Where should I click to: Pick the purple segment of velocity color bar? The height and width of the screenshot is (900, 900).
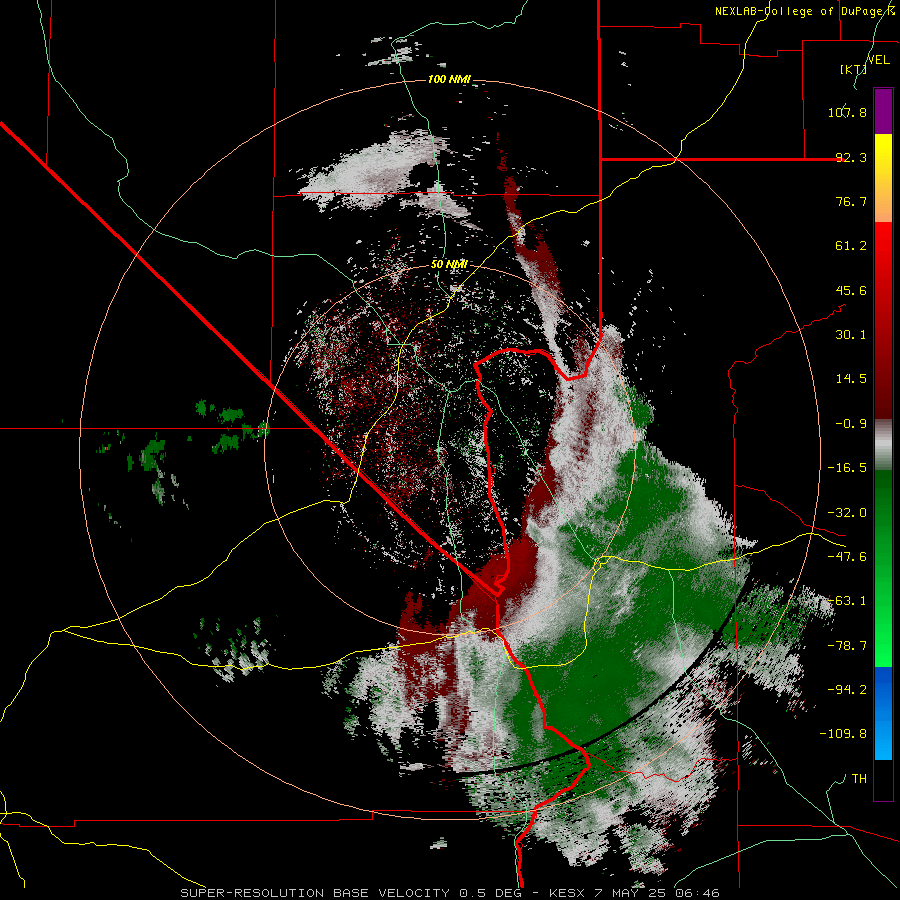pyautogui.click(x=883, y=111)
